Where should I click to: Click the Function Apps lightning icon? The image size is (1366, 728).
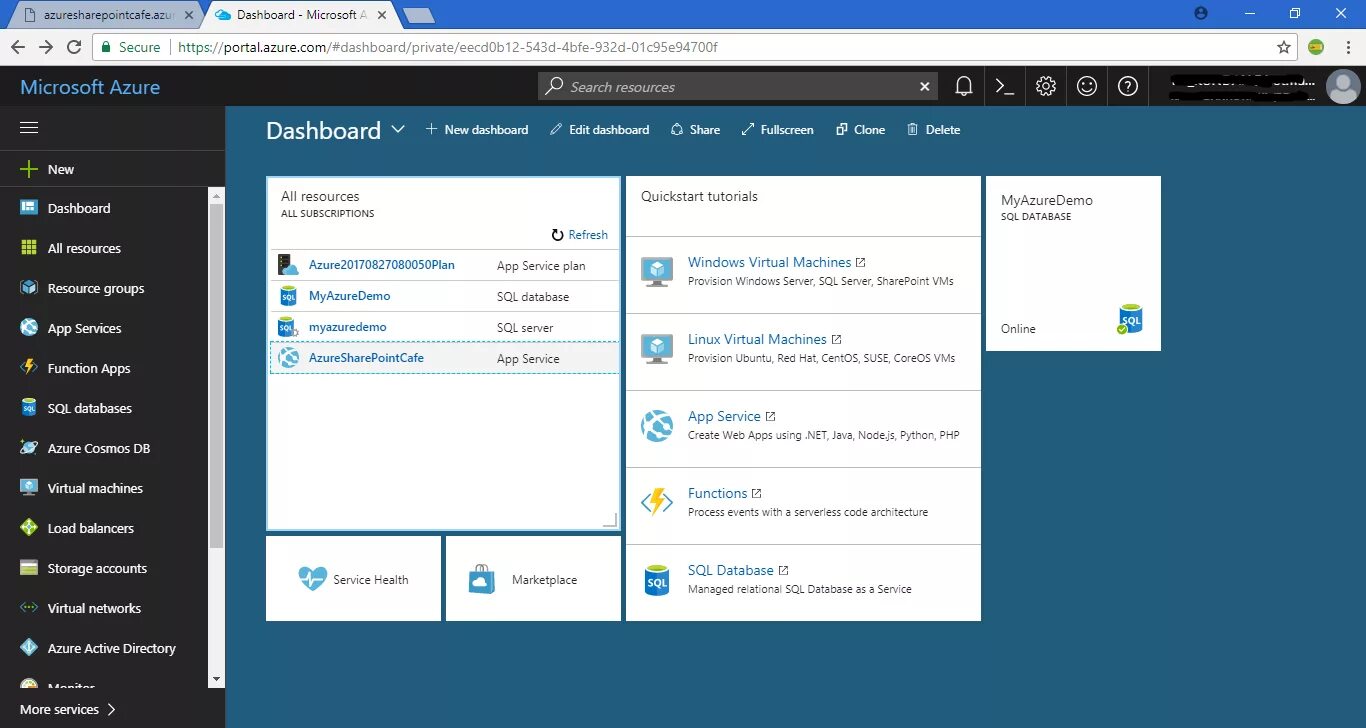point(29,368)
